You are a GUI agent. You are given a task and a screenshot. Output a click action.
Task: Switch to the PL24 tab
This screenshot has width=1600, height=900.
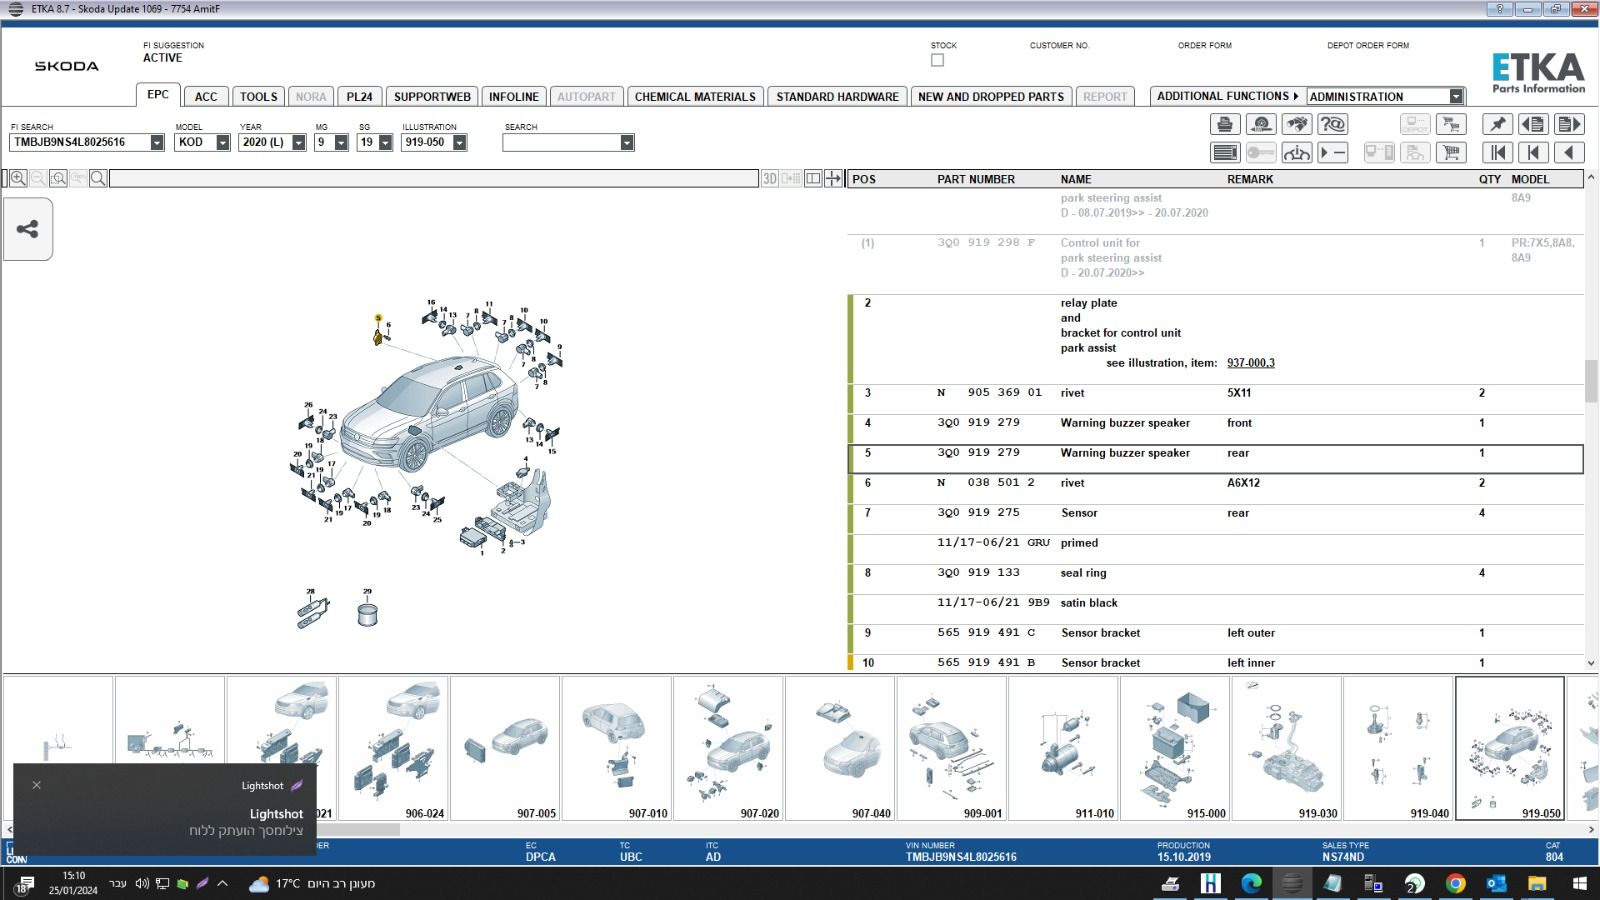(x=359, y=96)
